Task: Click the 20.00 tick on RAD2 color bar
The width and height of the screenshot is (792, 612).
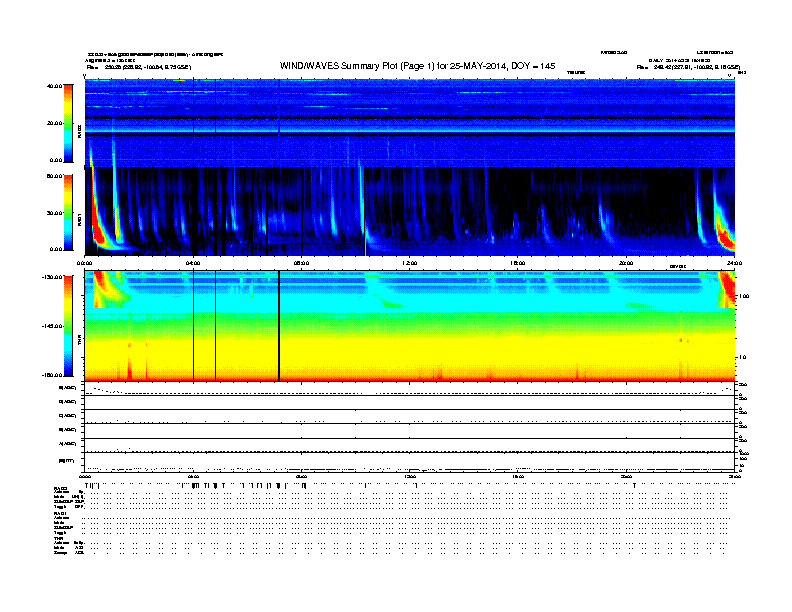Action: pos(54,123)
